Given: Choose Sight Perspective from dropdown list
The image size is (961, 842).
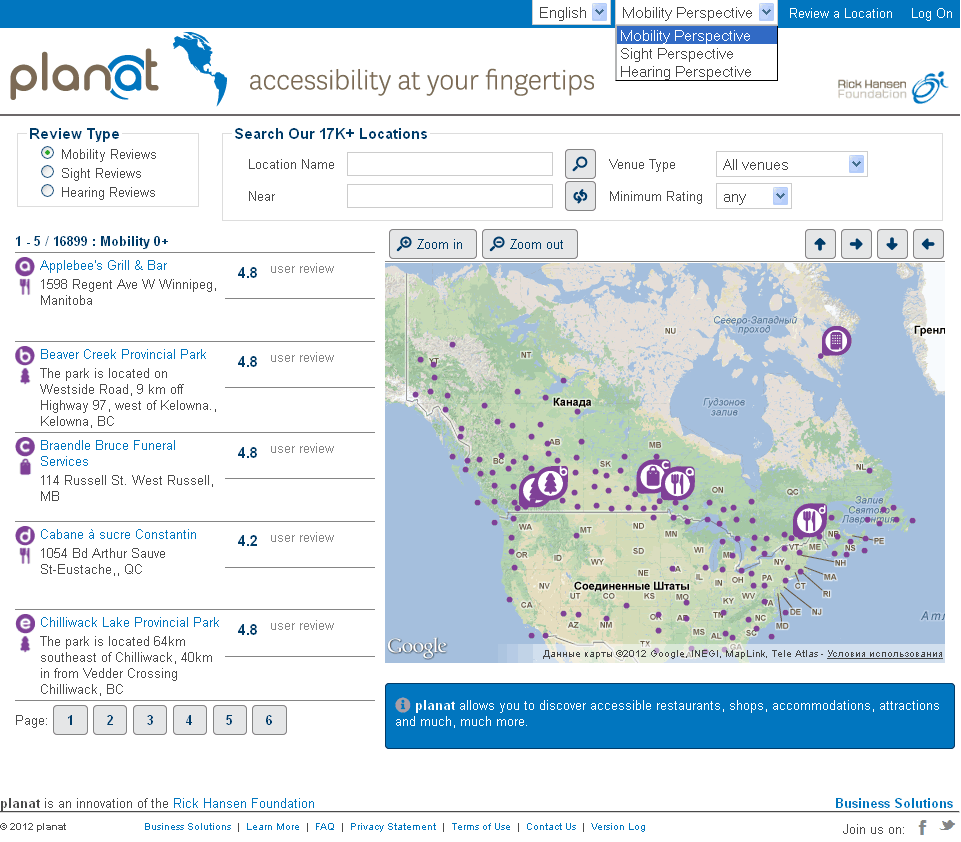Looking at the screenshot, I should (697, 54).
